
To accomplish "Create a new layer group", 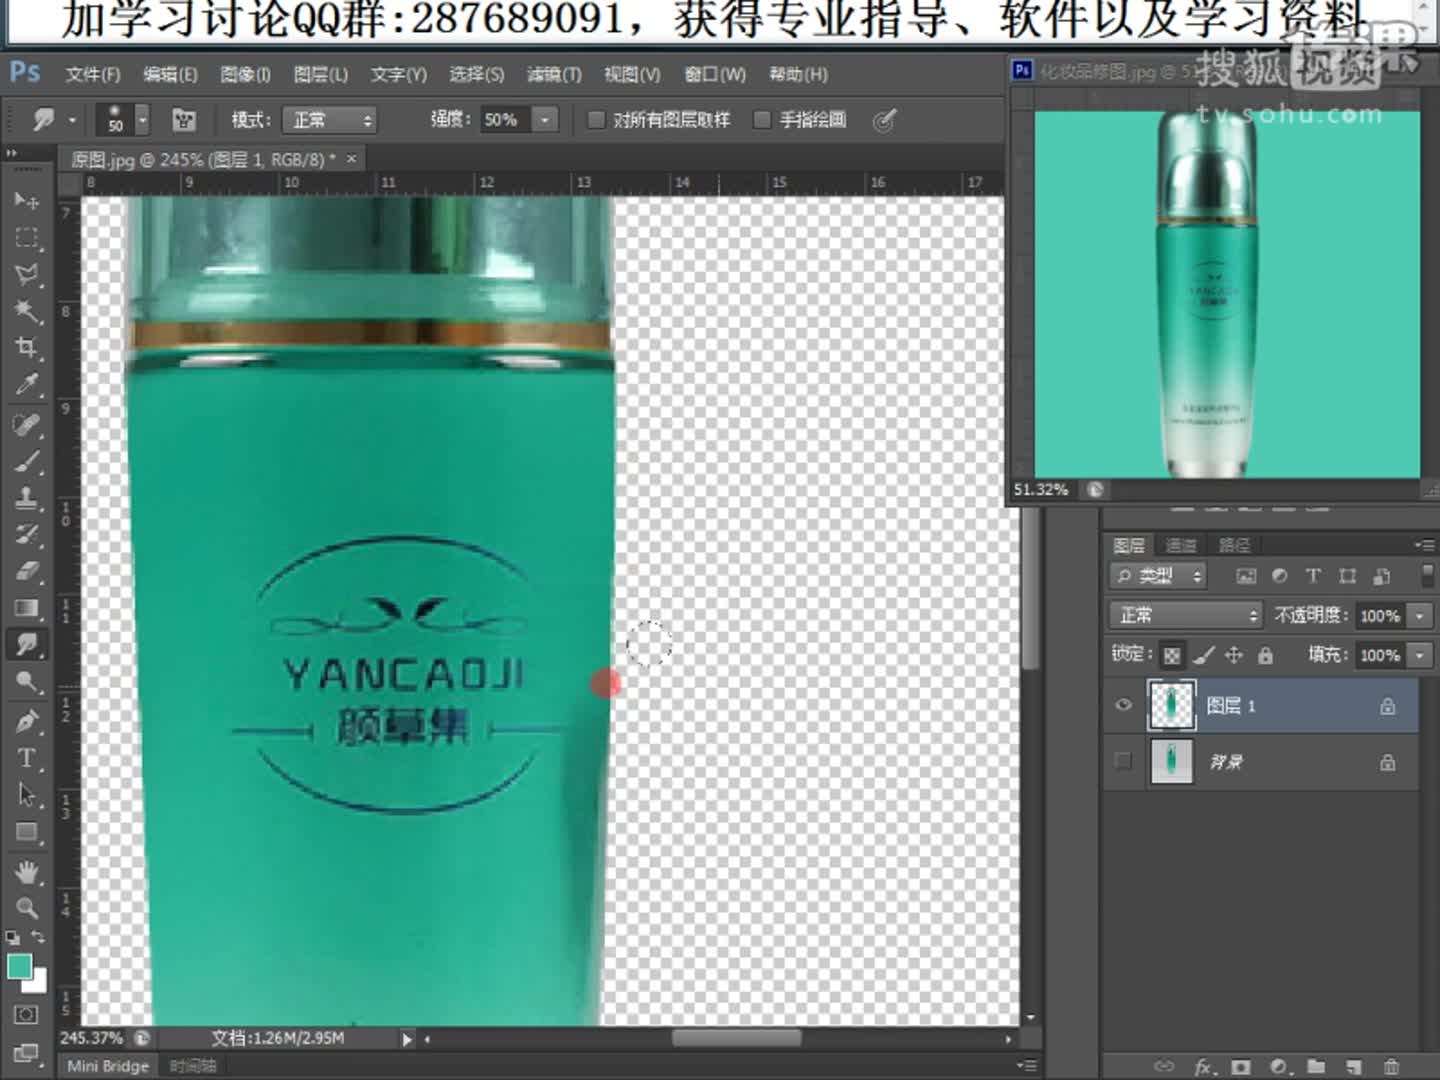I will (x=1316, y=1067).
